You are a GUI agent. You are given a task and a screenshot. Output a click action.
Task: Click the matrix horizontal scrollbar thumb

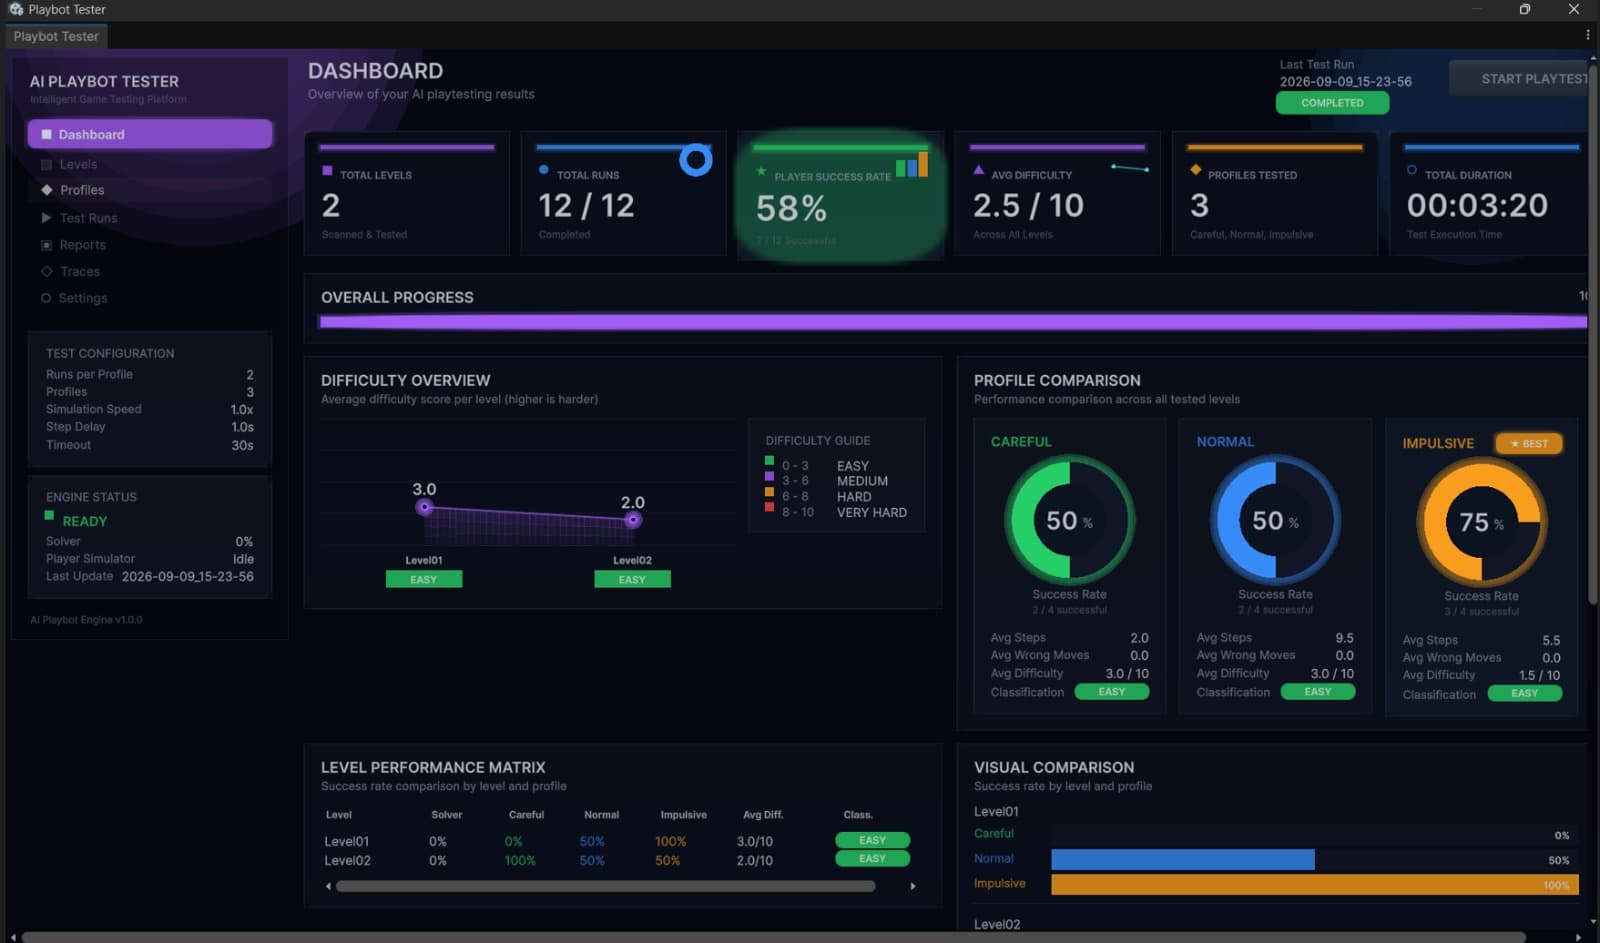tap(606, 886)
